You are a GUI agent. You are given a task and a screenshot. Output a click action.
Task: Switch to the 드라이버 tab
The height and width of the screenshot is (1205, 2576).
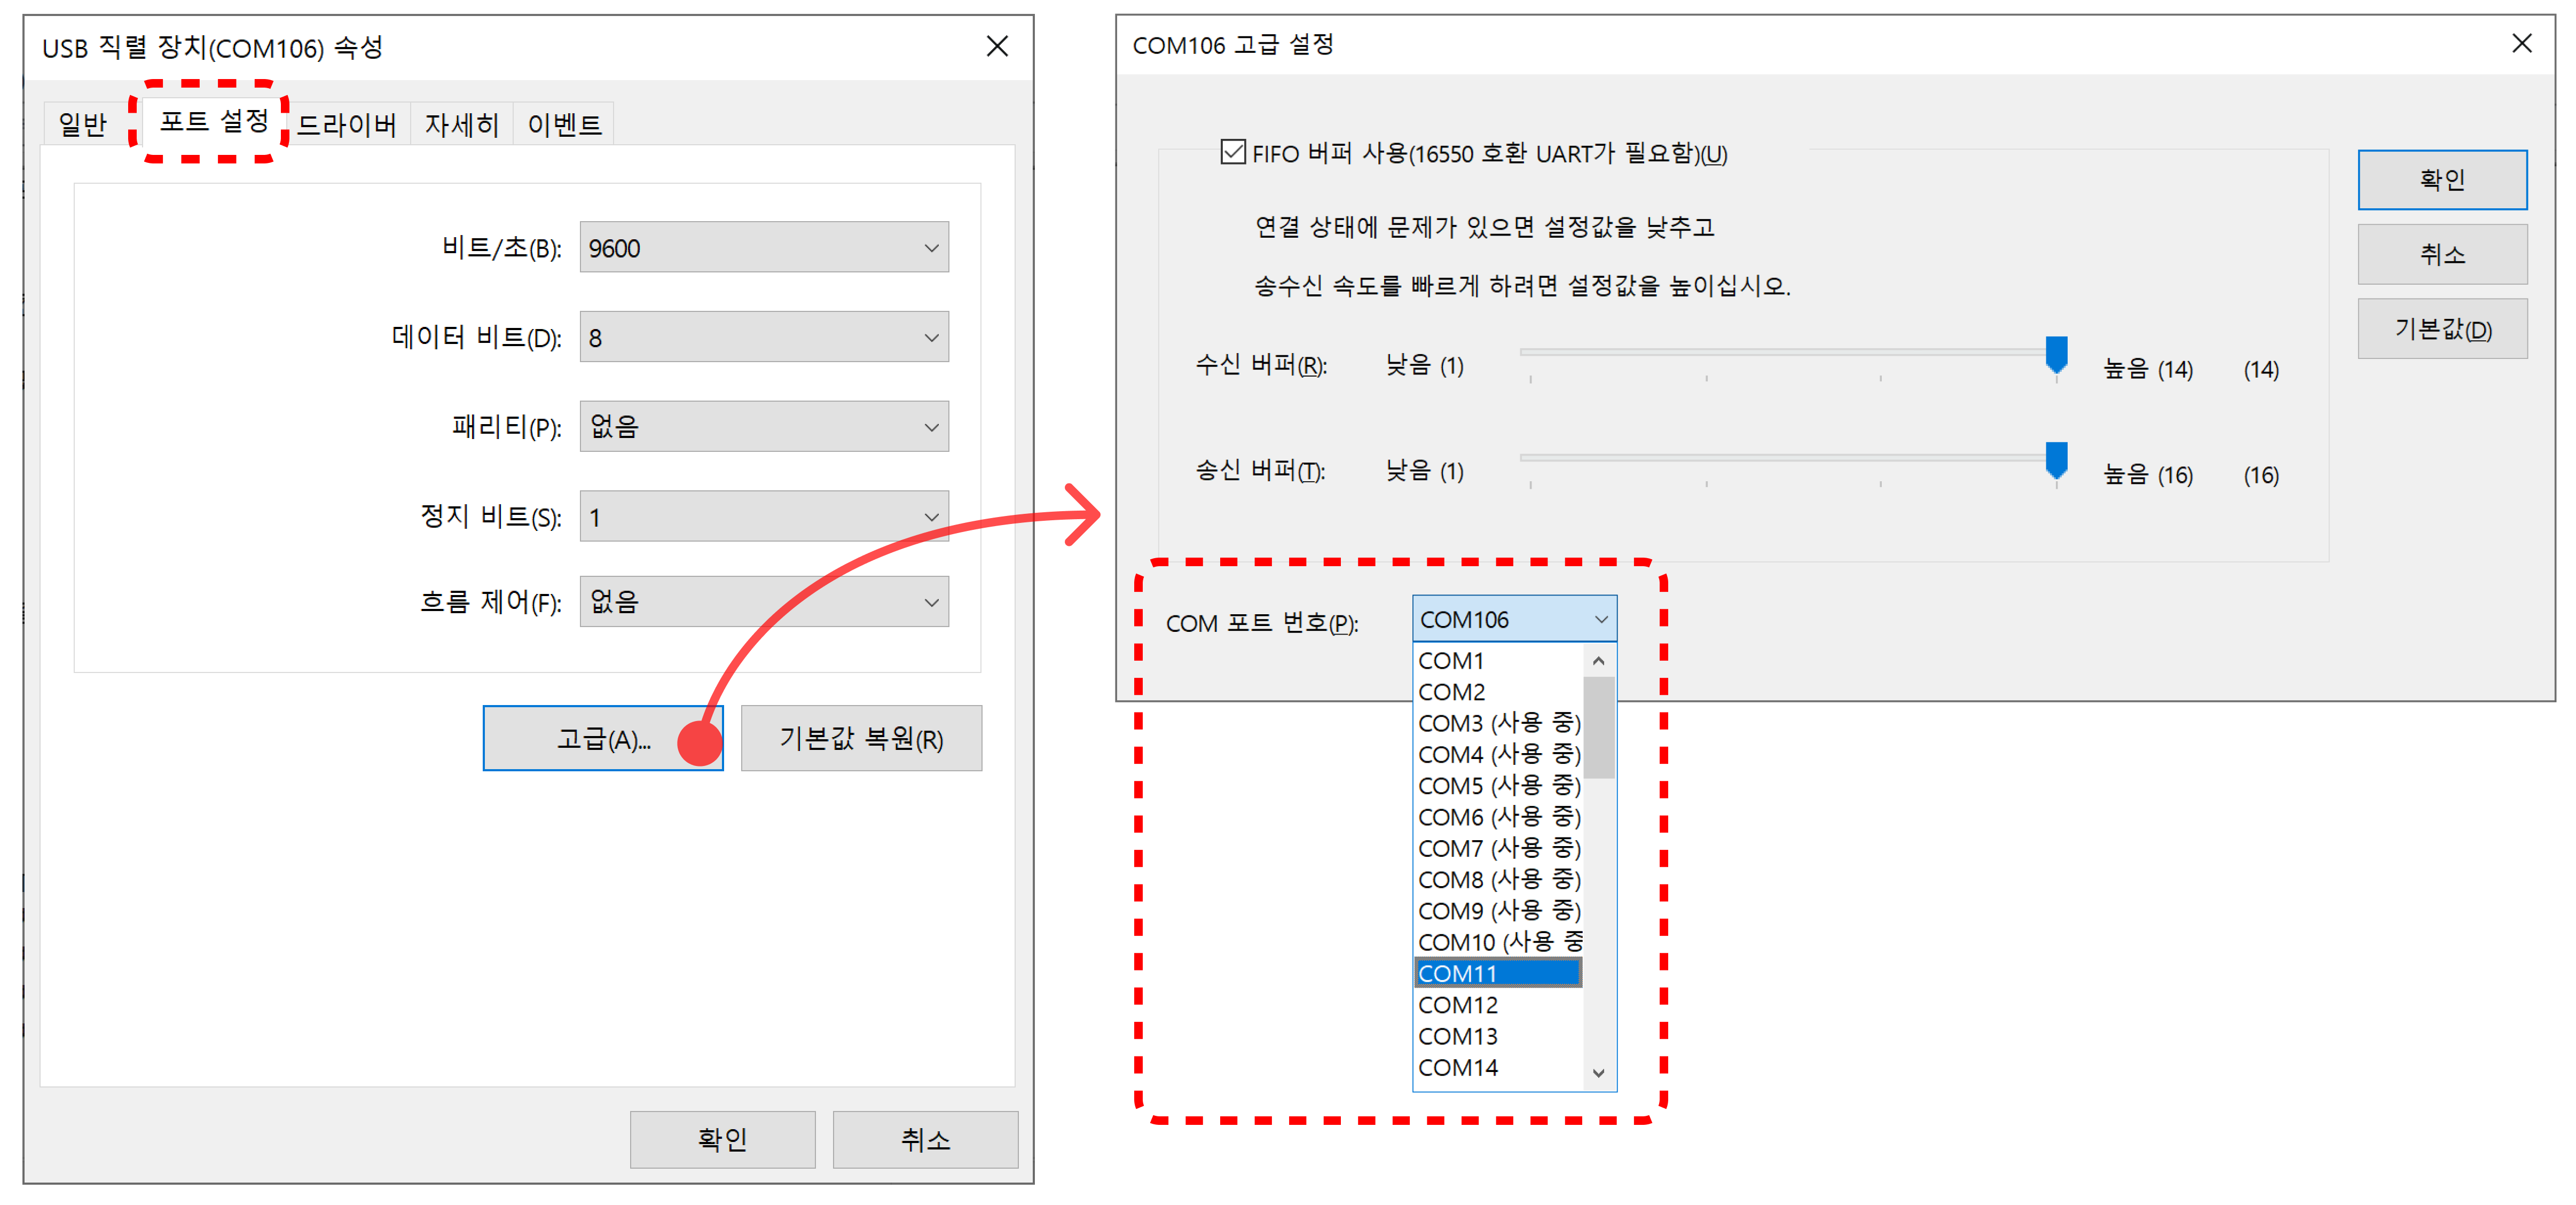347,125
